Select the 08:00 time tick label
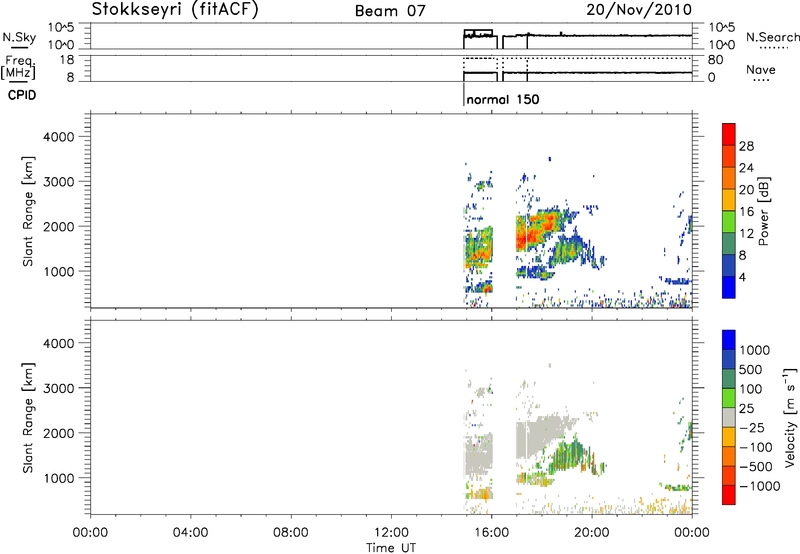This screenshot has height=554, width=800. [291, 533]
